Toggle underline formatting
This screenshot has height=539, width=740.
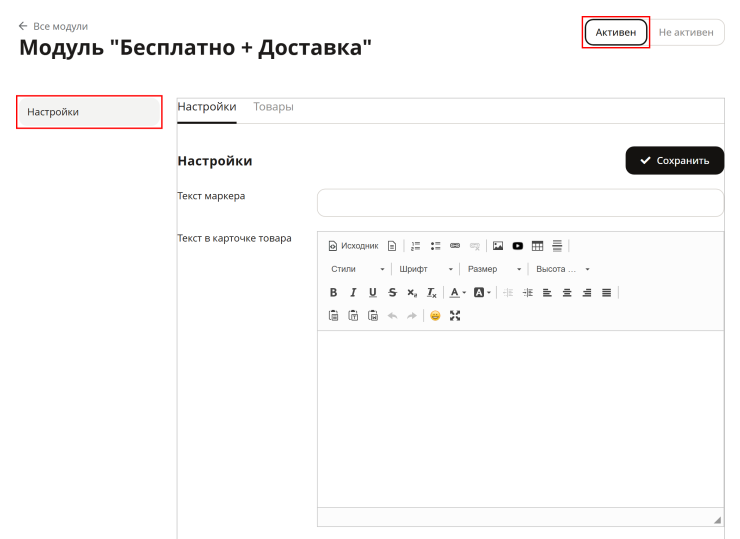[373, 293]
